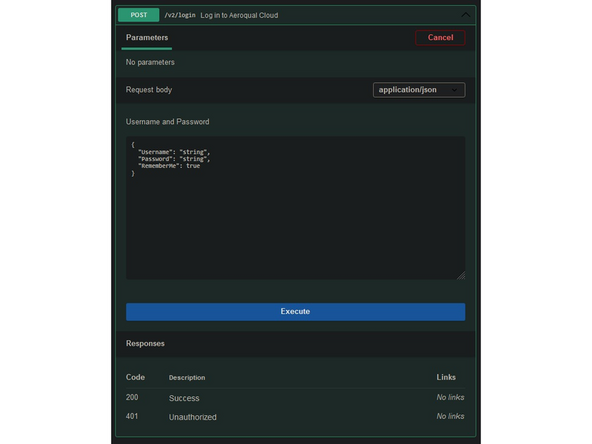Open the application/json content type dropdown
Viewport: 592px width, 444px height.
419,90
